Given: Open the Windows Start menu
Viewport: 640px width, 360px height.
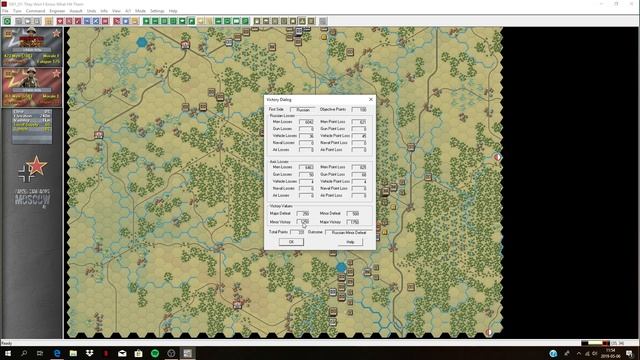Looking at the screenshot, I should (x=7, y=353).
